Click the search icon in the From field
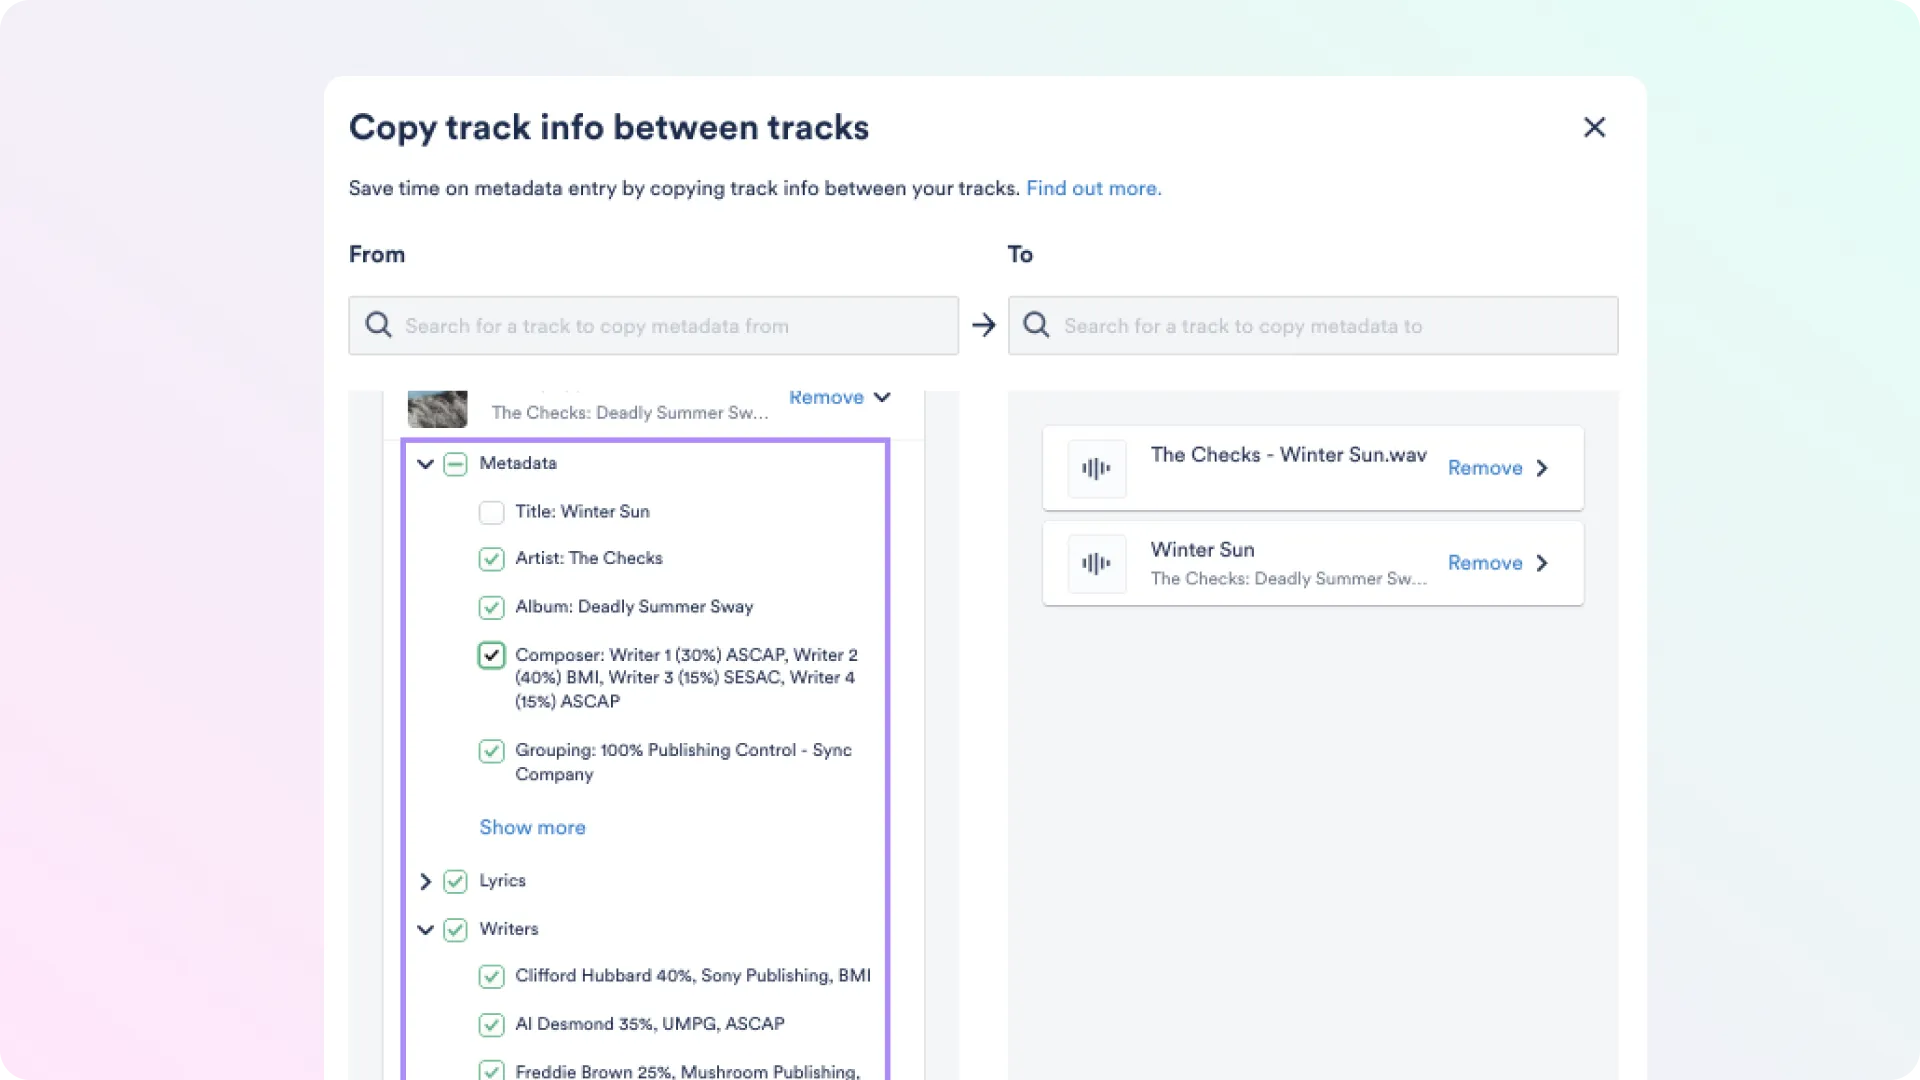1920x1080 pixels. tap(379, 325)
